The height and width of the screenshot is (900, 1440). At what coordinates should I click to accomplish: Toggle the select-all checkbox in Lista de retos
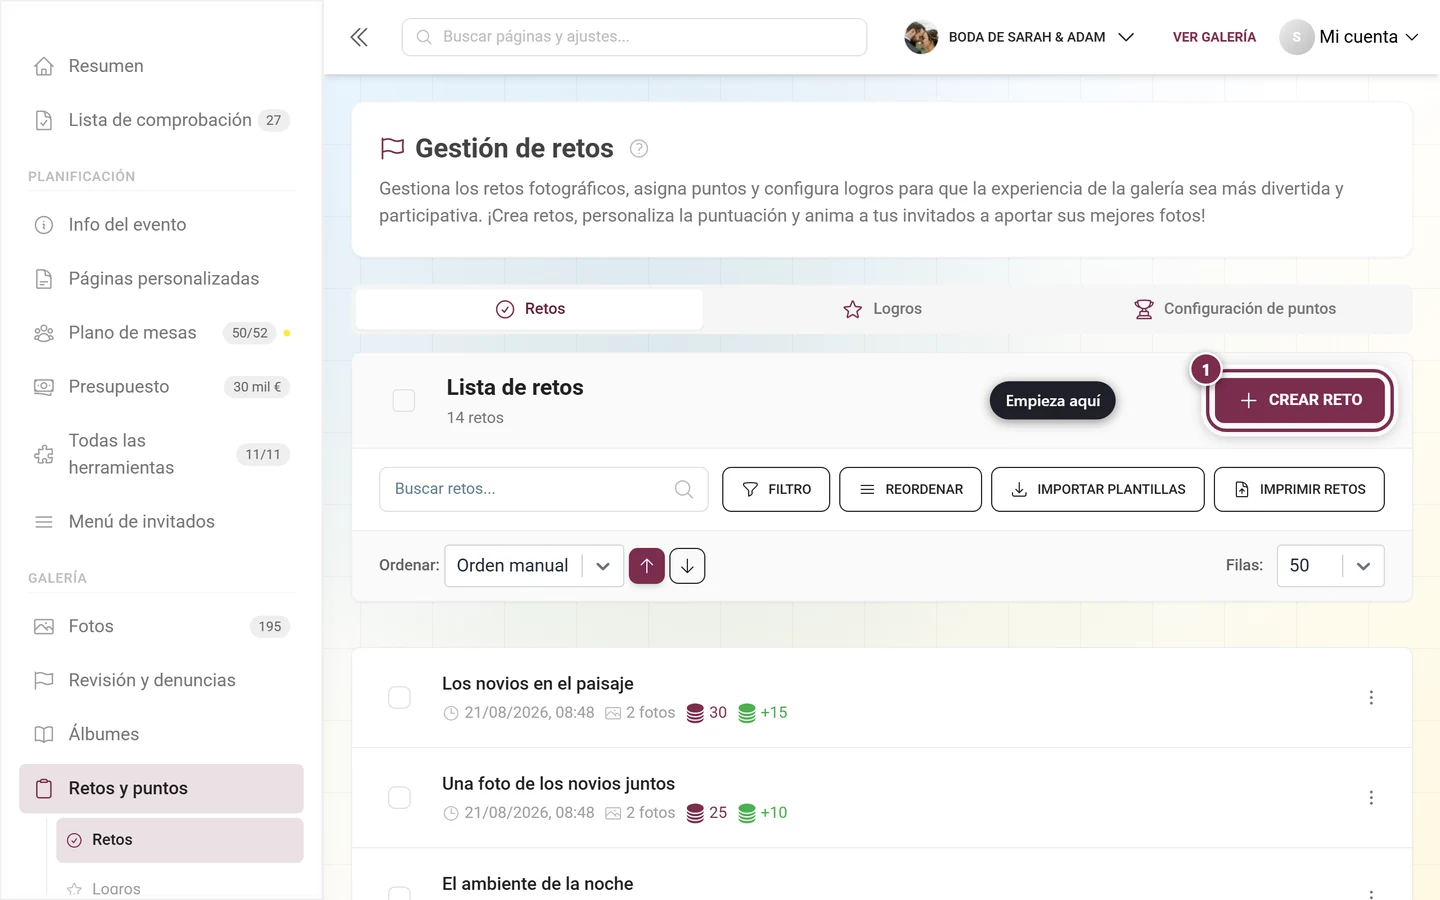tap(404, 401)
